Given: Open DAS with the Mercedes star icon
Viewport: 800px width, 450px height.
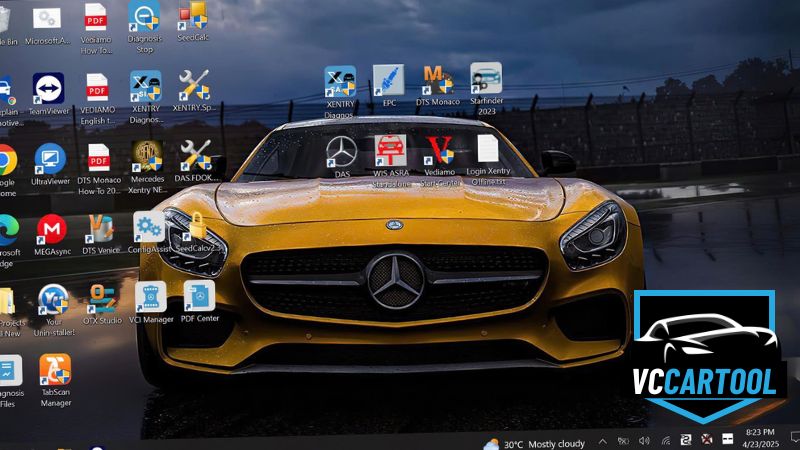Looking at the screenshot, I should (341, 157).
